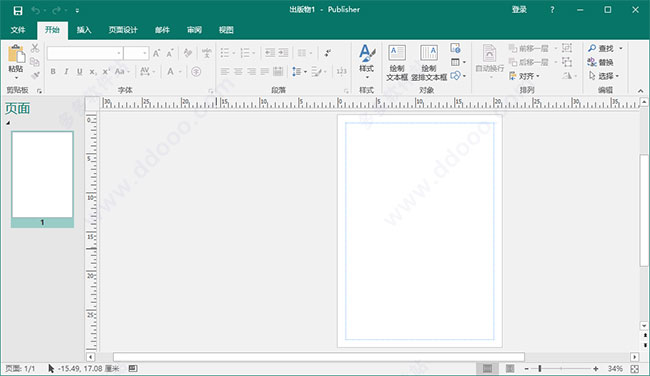Click the 替换 Replace button

pyautogui.click(x=601, y=62)
